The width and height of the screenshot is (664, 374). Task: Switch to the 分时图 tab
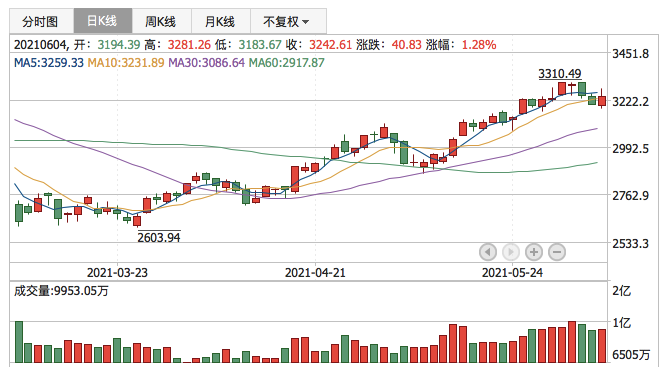click(x=41, y=21)
